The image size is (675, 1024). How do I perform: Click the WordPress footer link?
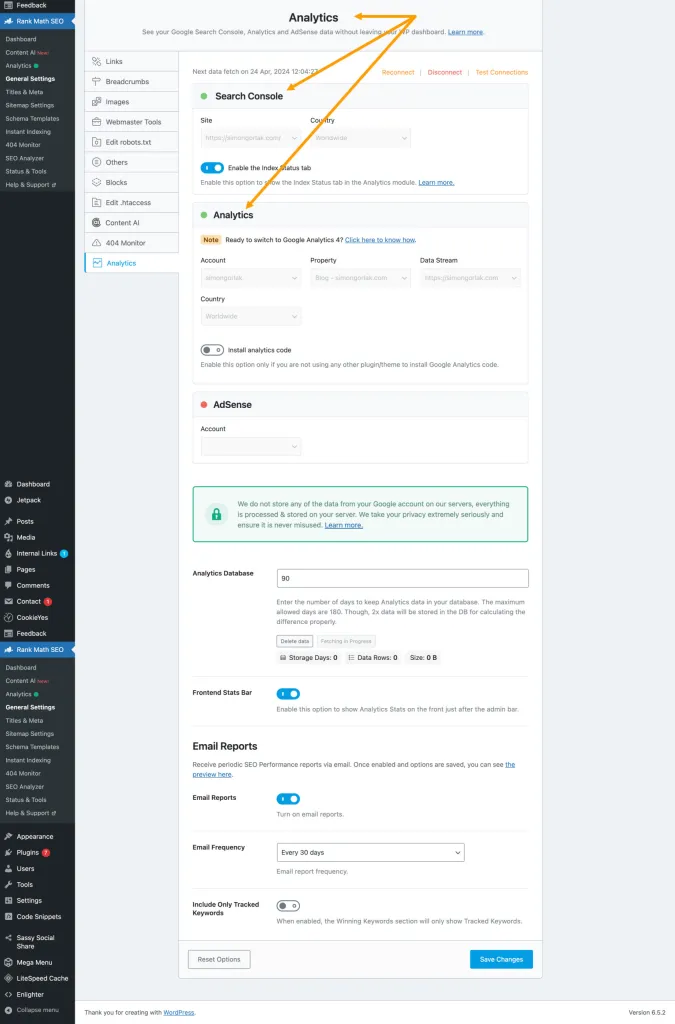pyautogui.click(x=178, y=1013)
